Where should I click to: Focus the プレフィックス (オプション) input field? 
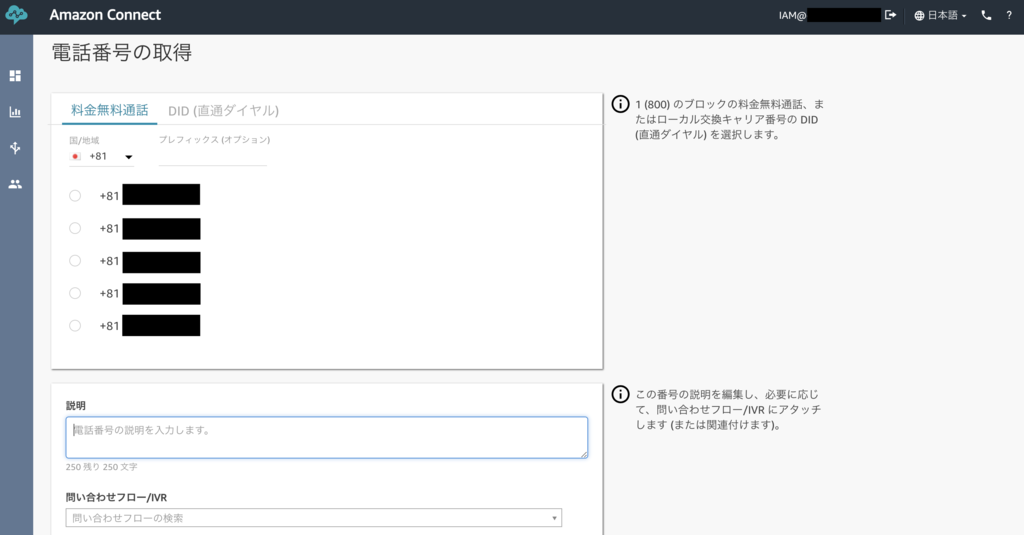[x=213, y=157]
